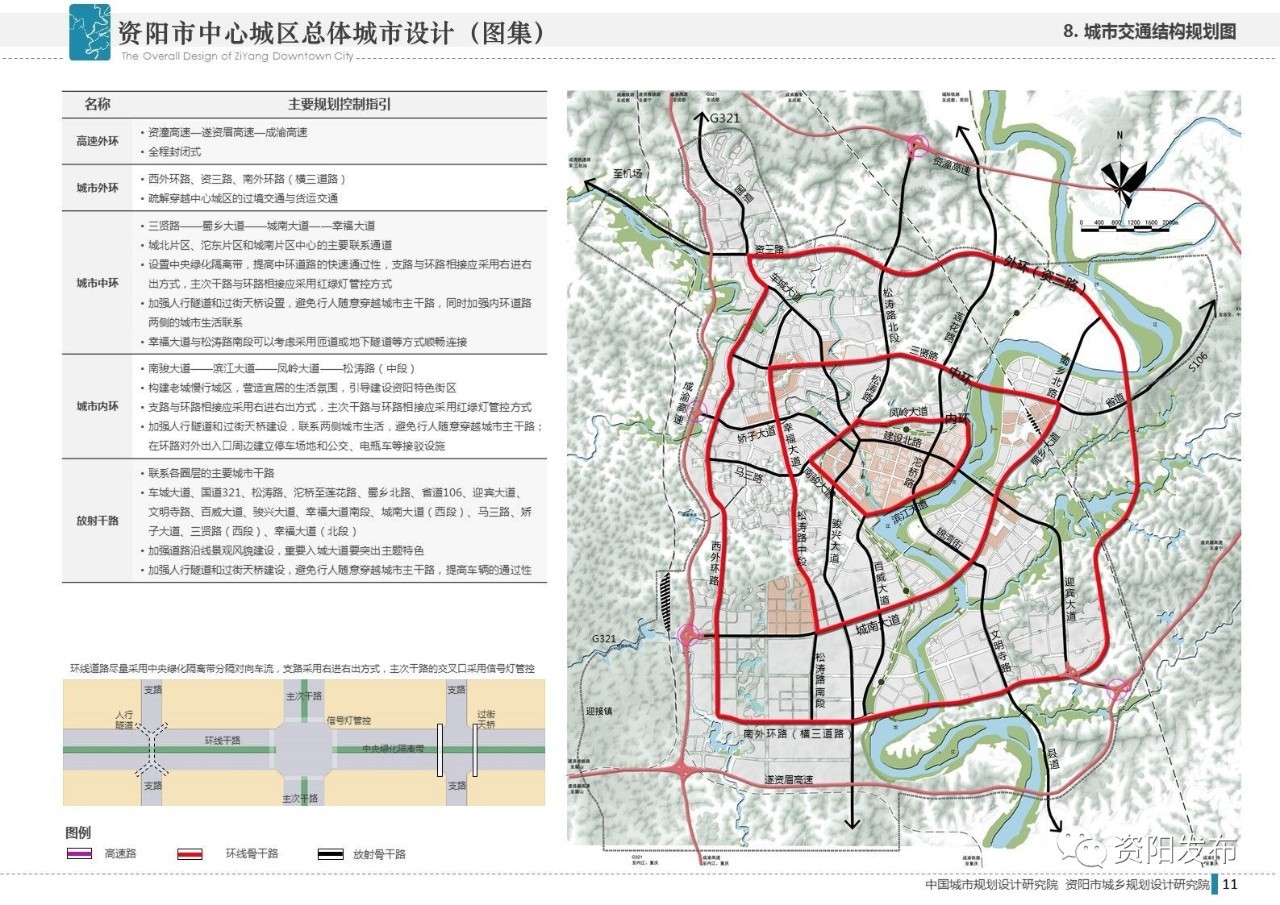Click the 环线干路 diagram label

tap(223, 741)
